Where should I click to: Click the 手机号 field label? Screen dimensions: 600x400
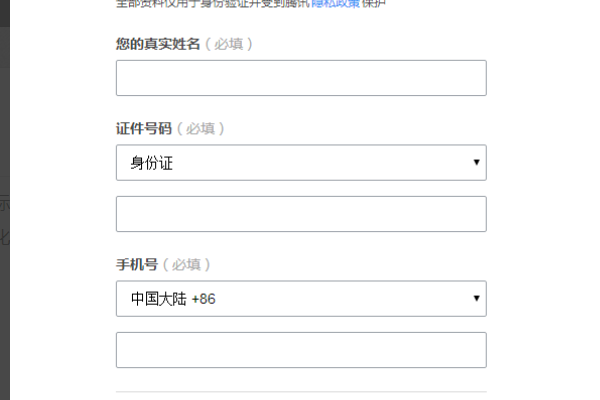137,265
